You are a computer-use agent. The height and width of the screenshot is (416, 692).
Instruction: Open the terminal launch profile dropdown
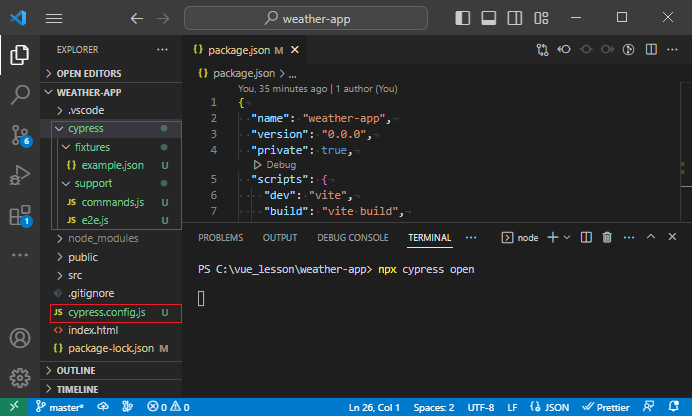click(x=567, y=237)
